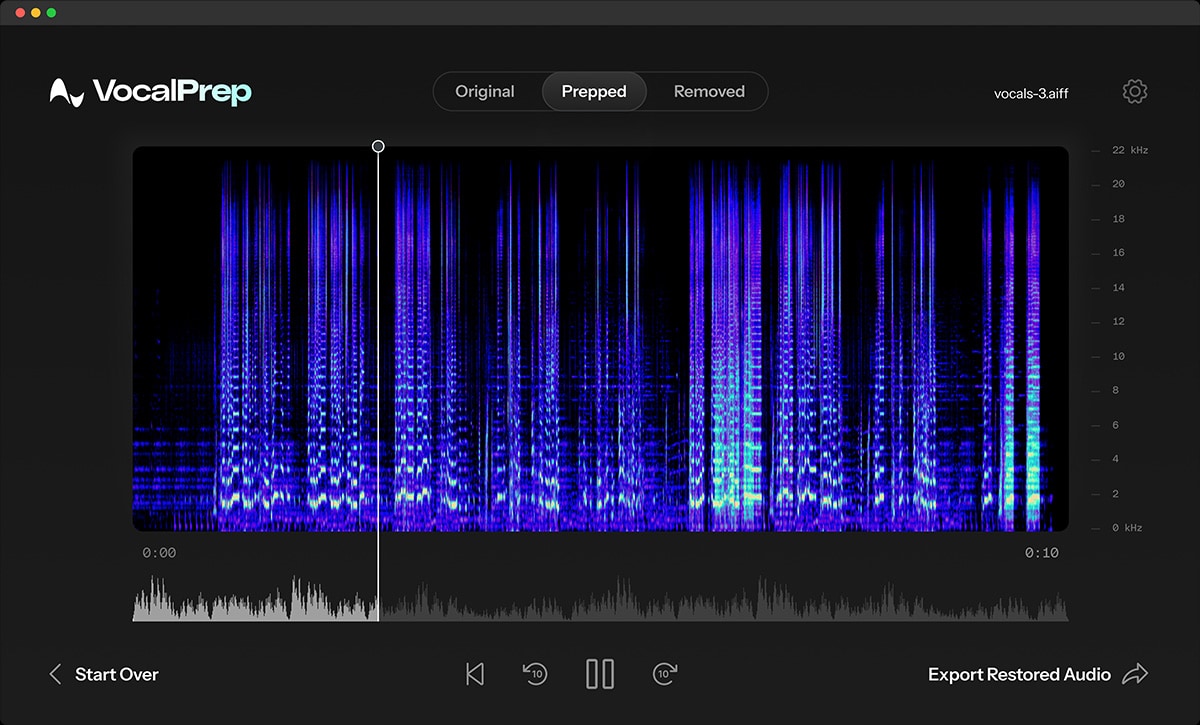Image resolution: width=1200 pixels, height=725 pixels.
Task: Skip forward 10 seconds
Action: coord(664,674)
